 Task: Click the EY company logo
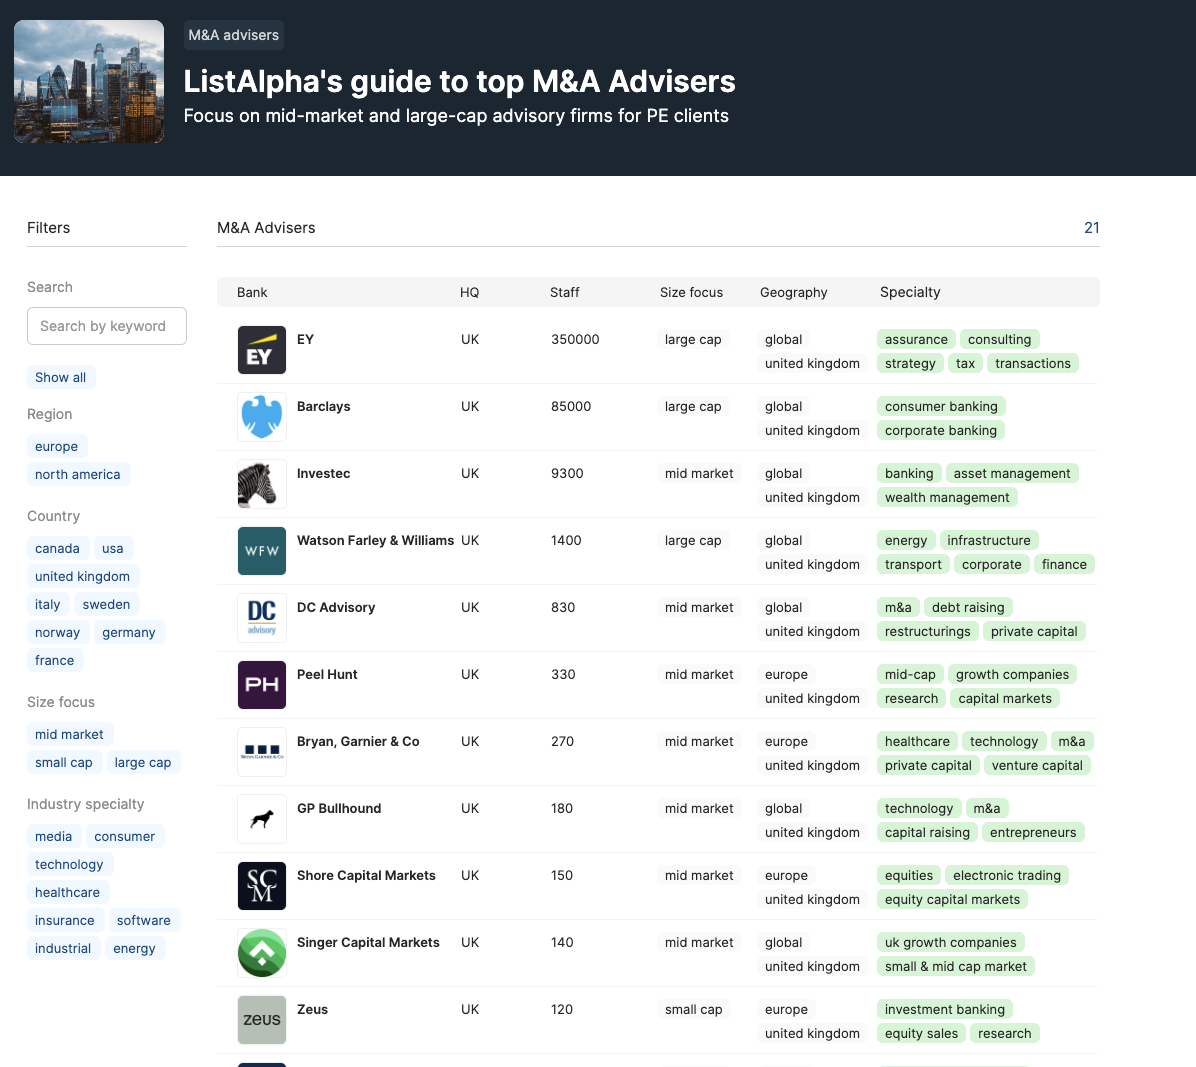(262, 350)
